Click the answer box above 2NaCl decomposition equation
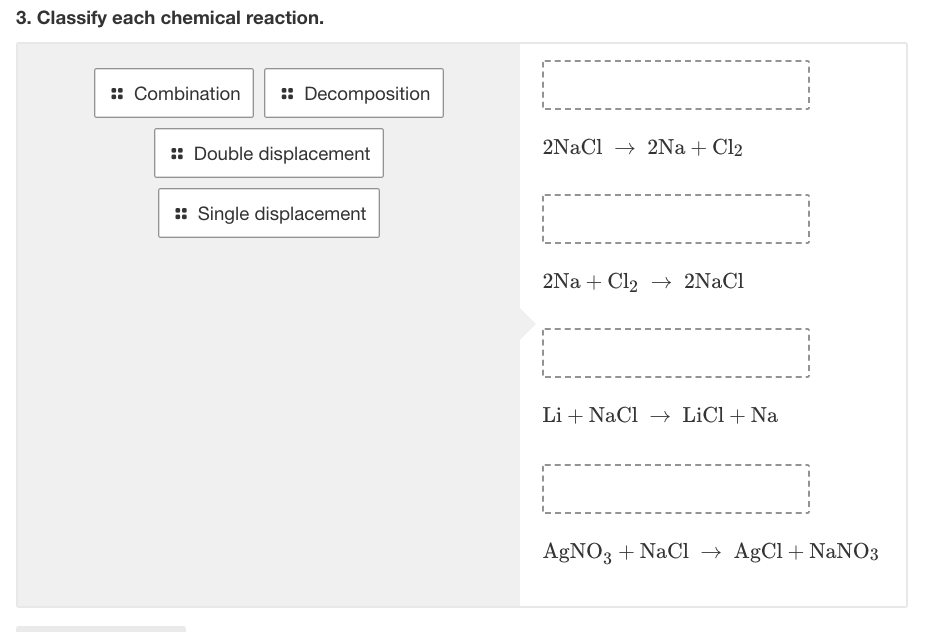Viewport: 946px width, 632px height. pyautogui.click(x=675, y=84)
